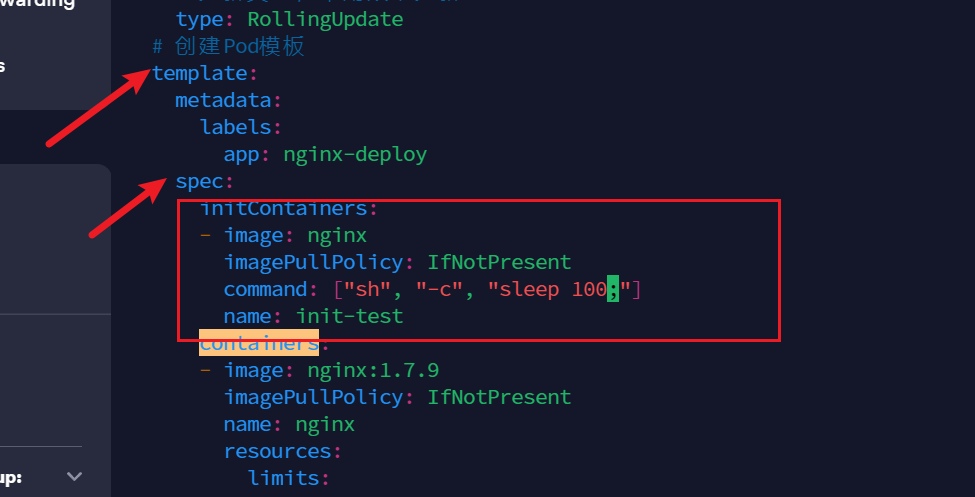The width and height of the screenshot is (975, 497).
Task: Click the '# 创建Pod模板' comment line
Action: 228,46
